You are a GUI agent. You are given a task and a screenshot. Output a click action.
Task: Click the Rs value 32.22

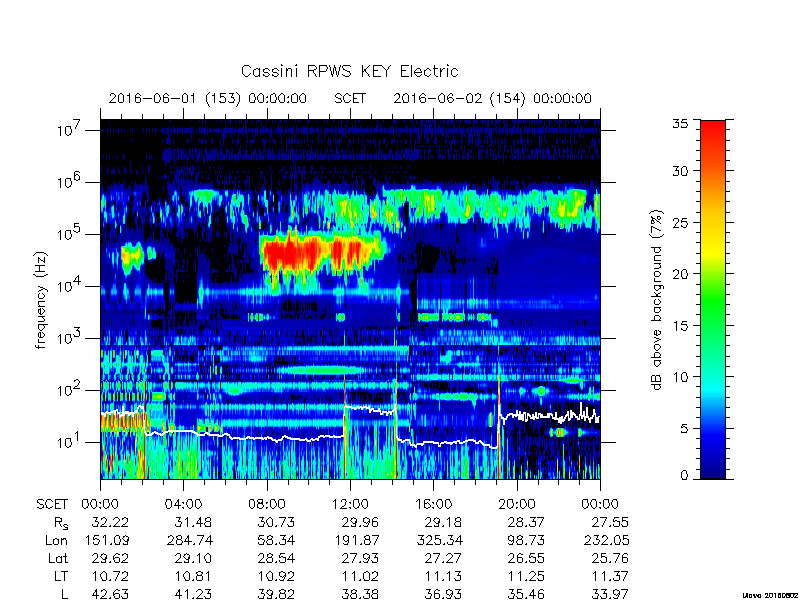tap(110, 523)
